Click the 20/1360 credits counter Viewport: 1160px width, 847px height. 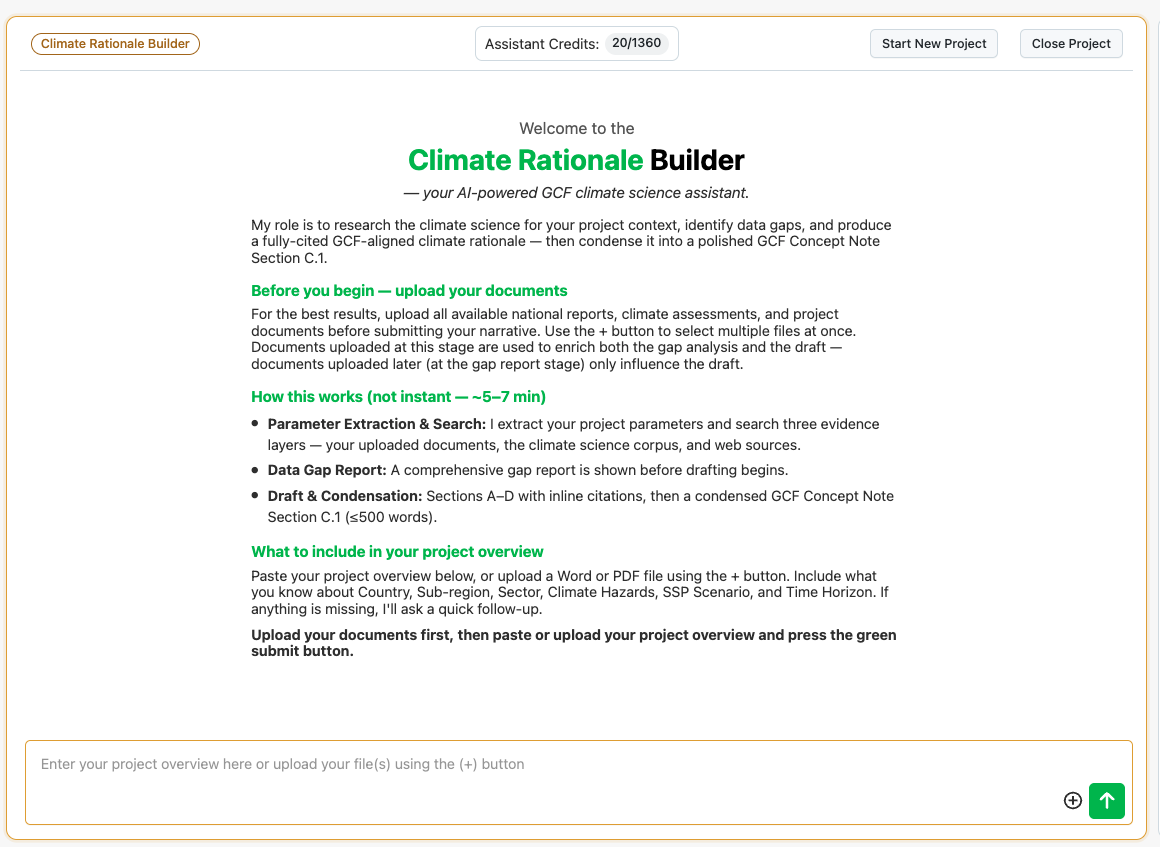(636, 43)
